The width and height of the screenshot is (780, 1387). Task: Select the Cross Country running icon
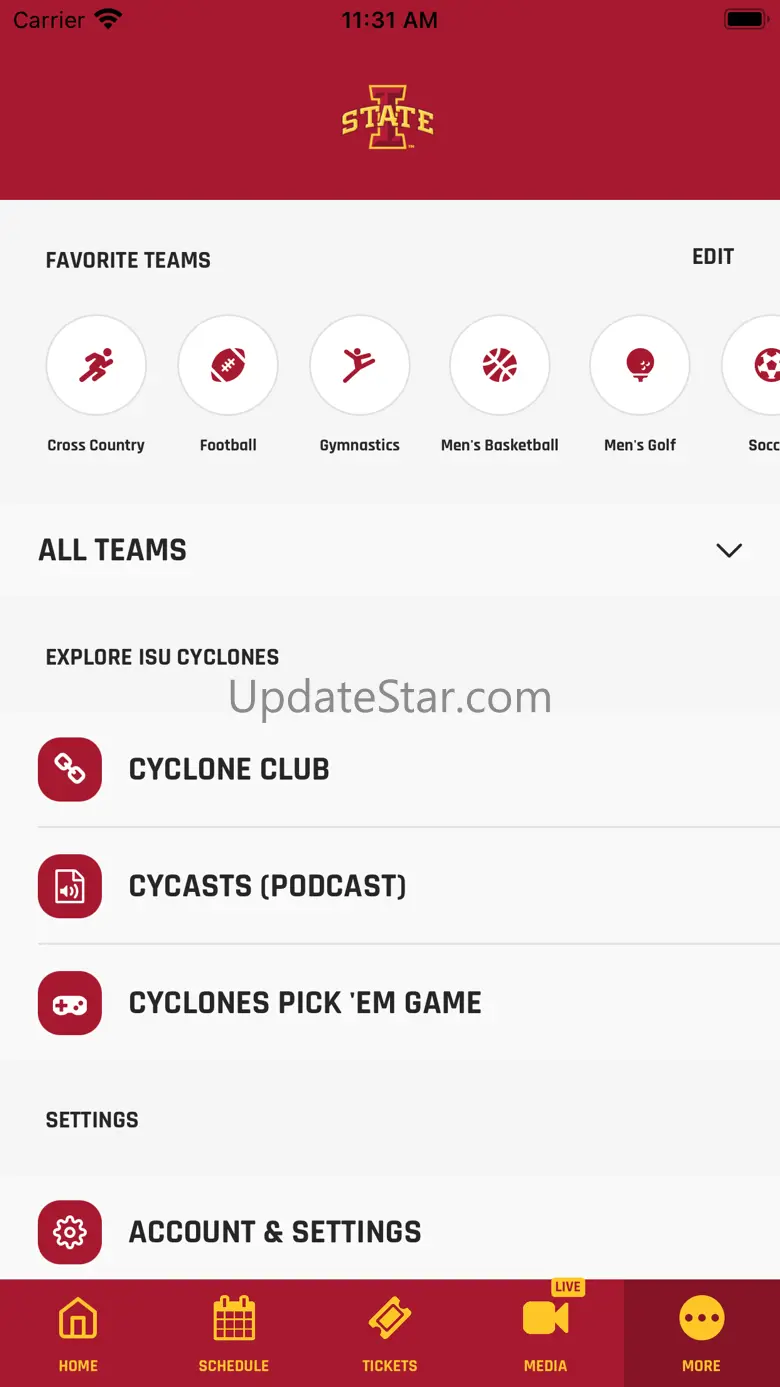pos(96,366)
